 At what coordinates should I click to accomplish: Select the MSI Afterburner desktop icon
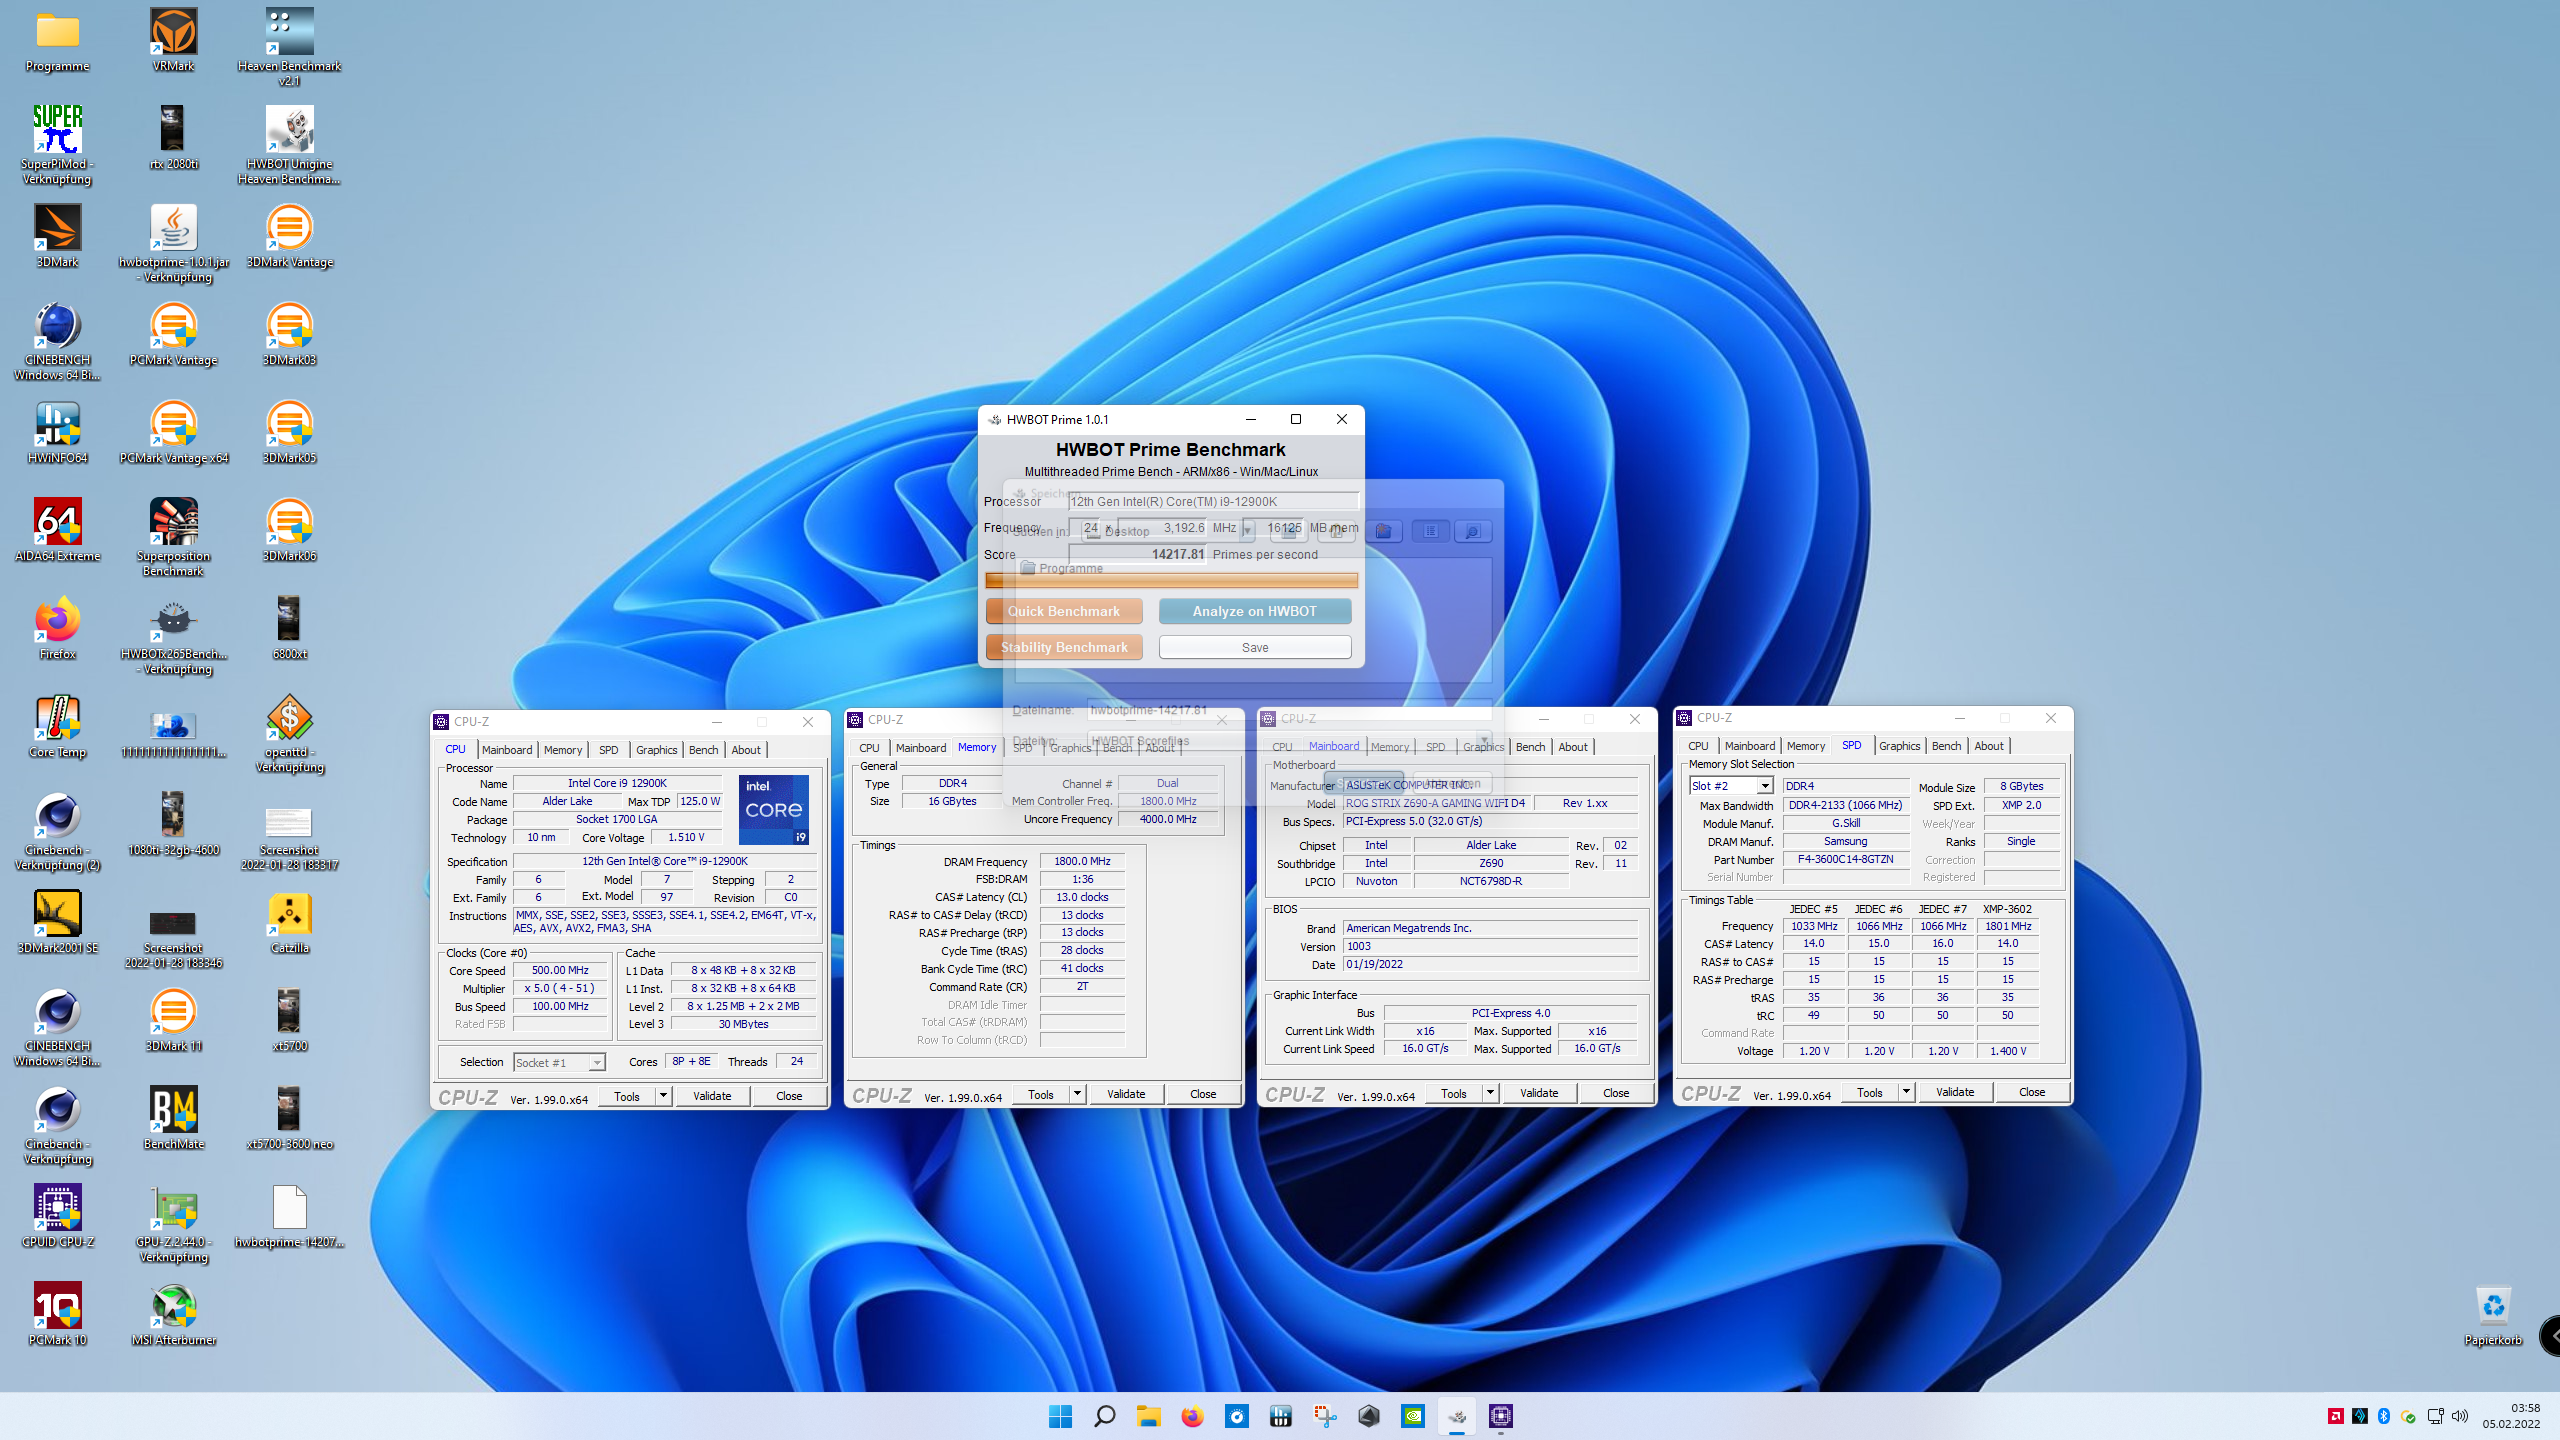pyautogui.click(x=174, y=1314)
